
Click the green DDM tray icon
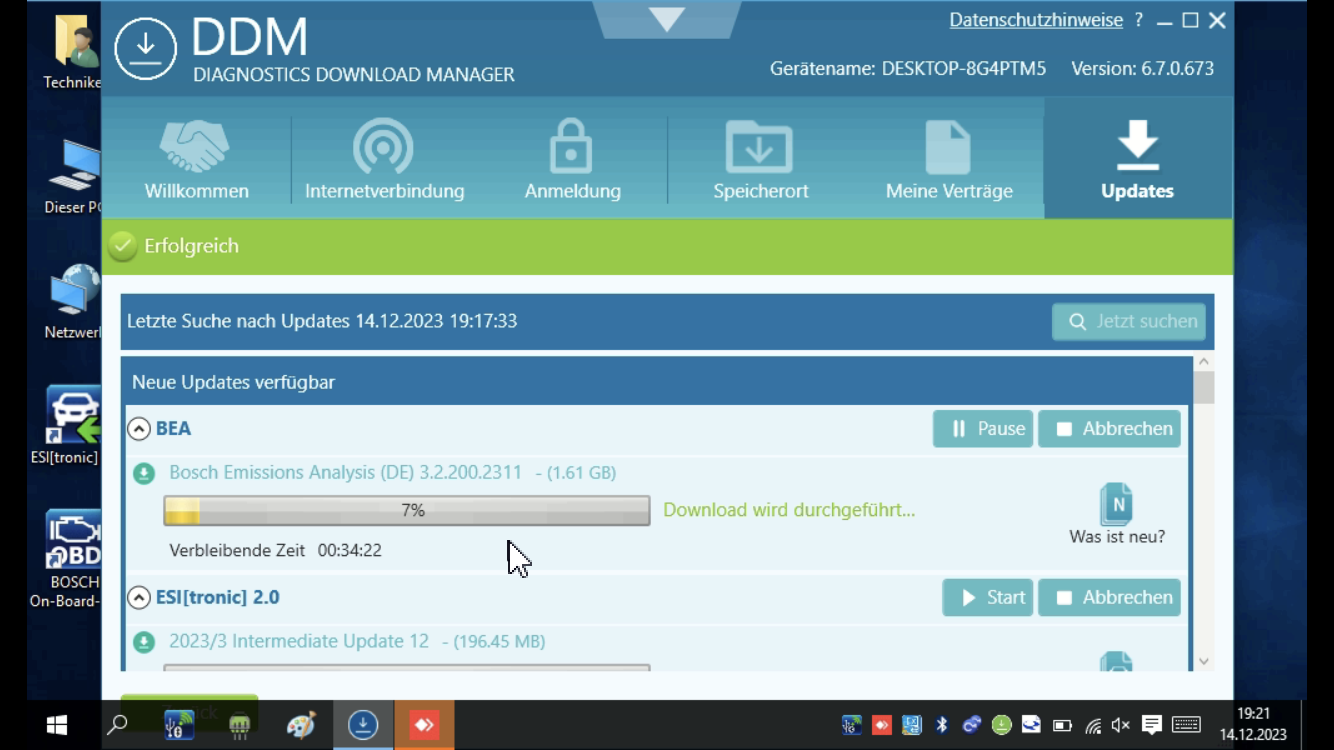click(1001, 725)
